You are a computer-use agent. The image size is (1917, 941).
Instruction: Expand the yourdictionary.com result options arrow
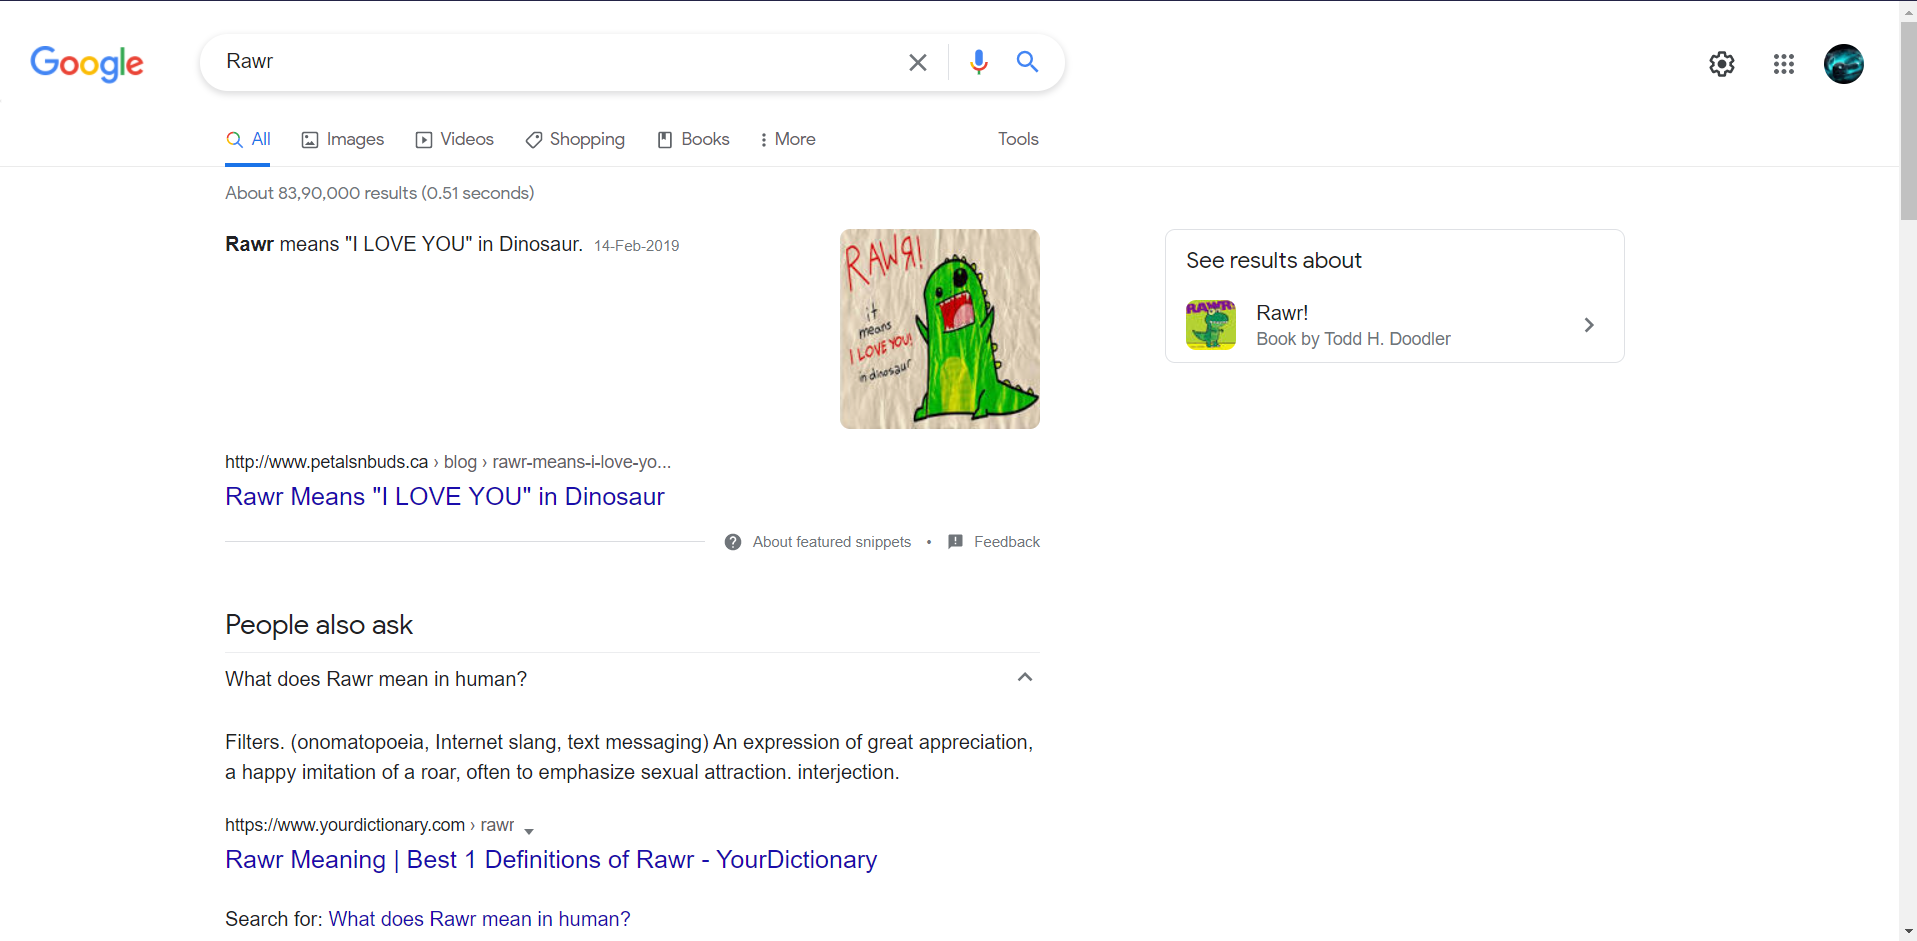[528, 830]
